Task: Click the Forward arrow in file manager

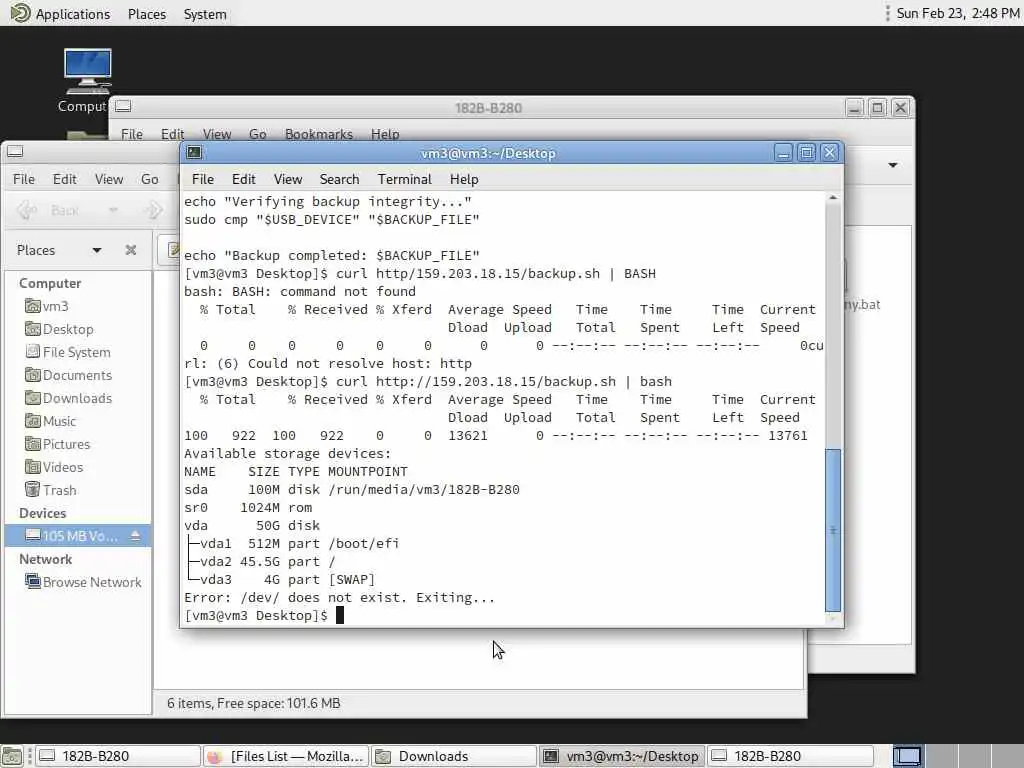Action: point(153,210)
